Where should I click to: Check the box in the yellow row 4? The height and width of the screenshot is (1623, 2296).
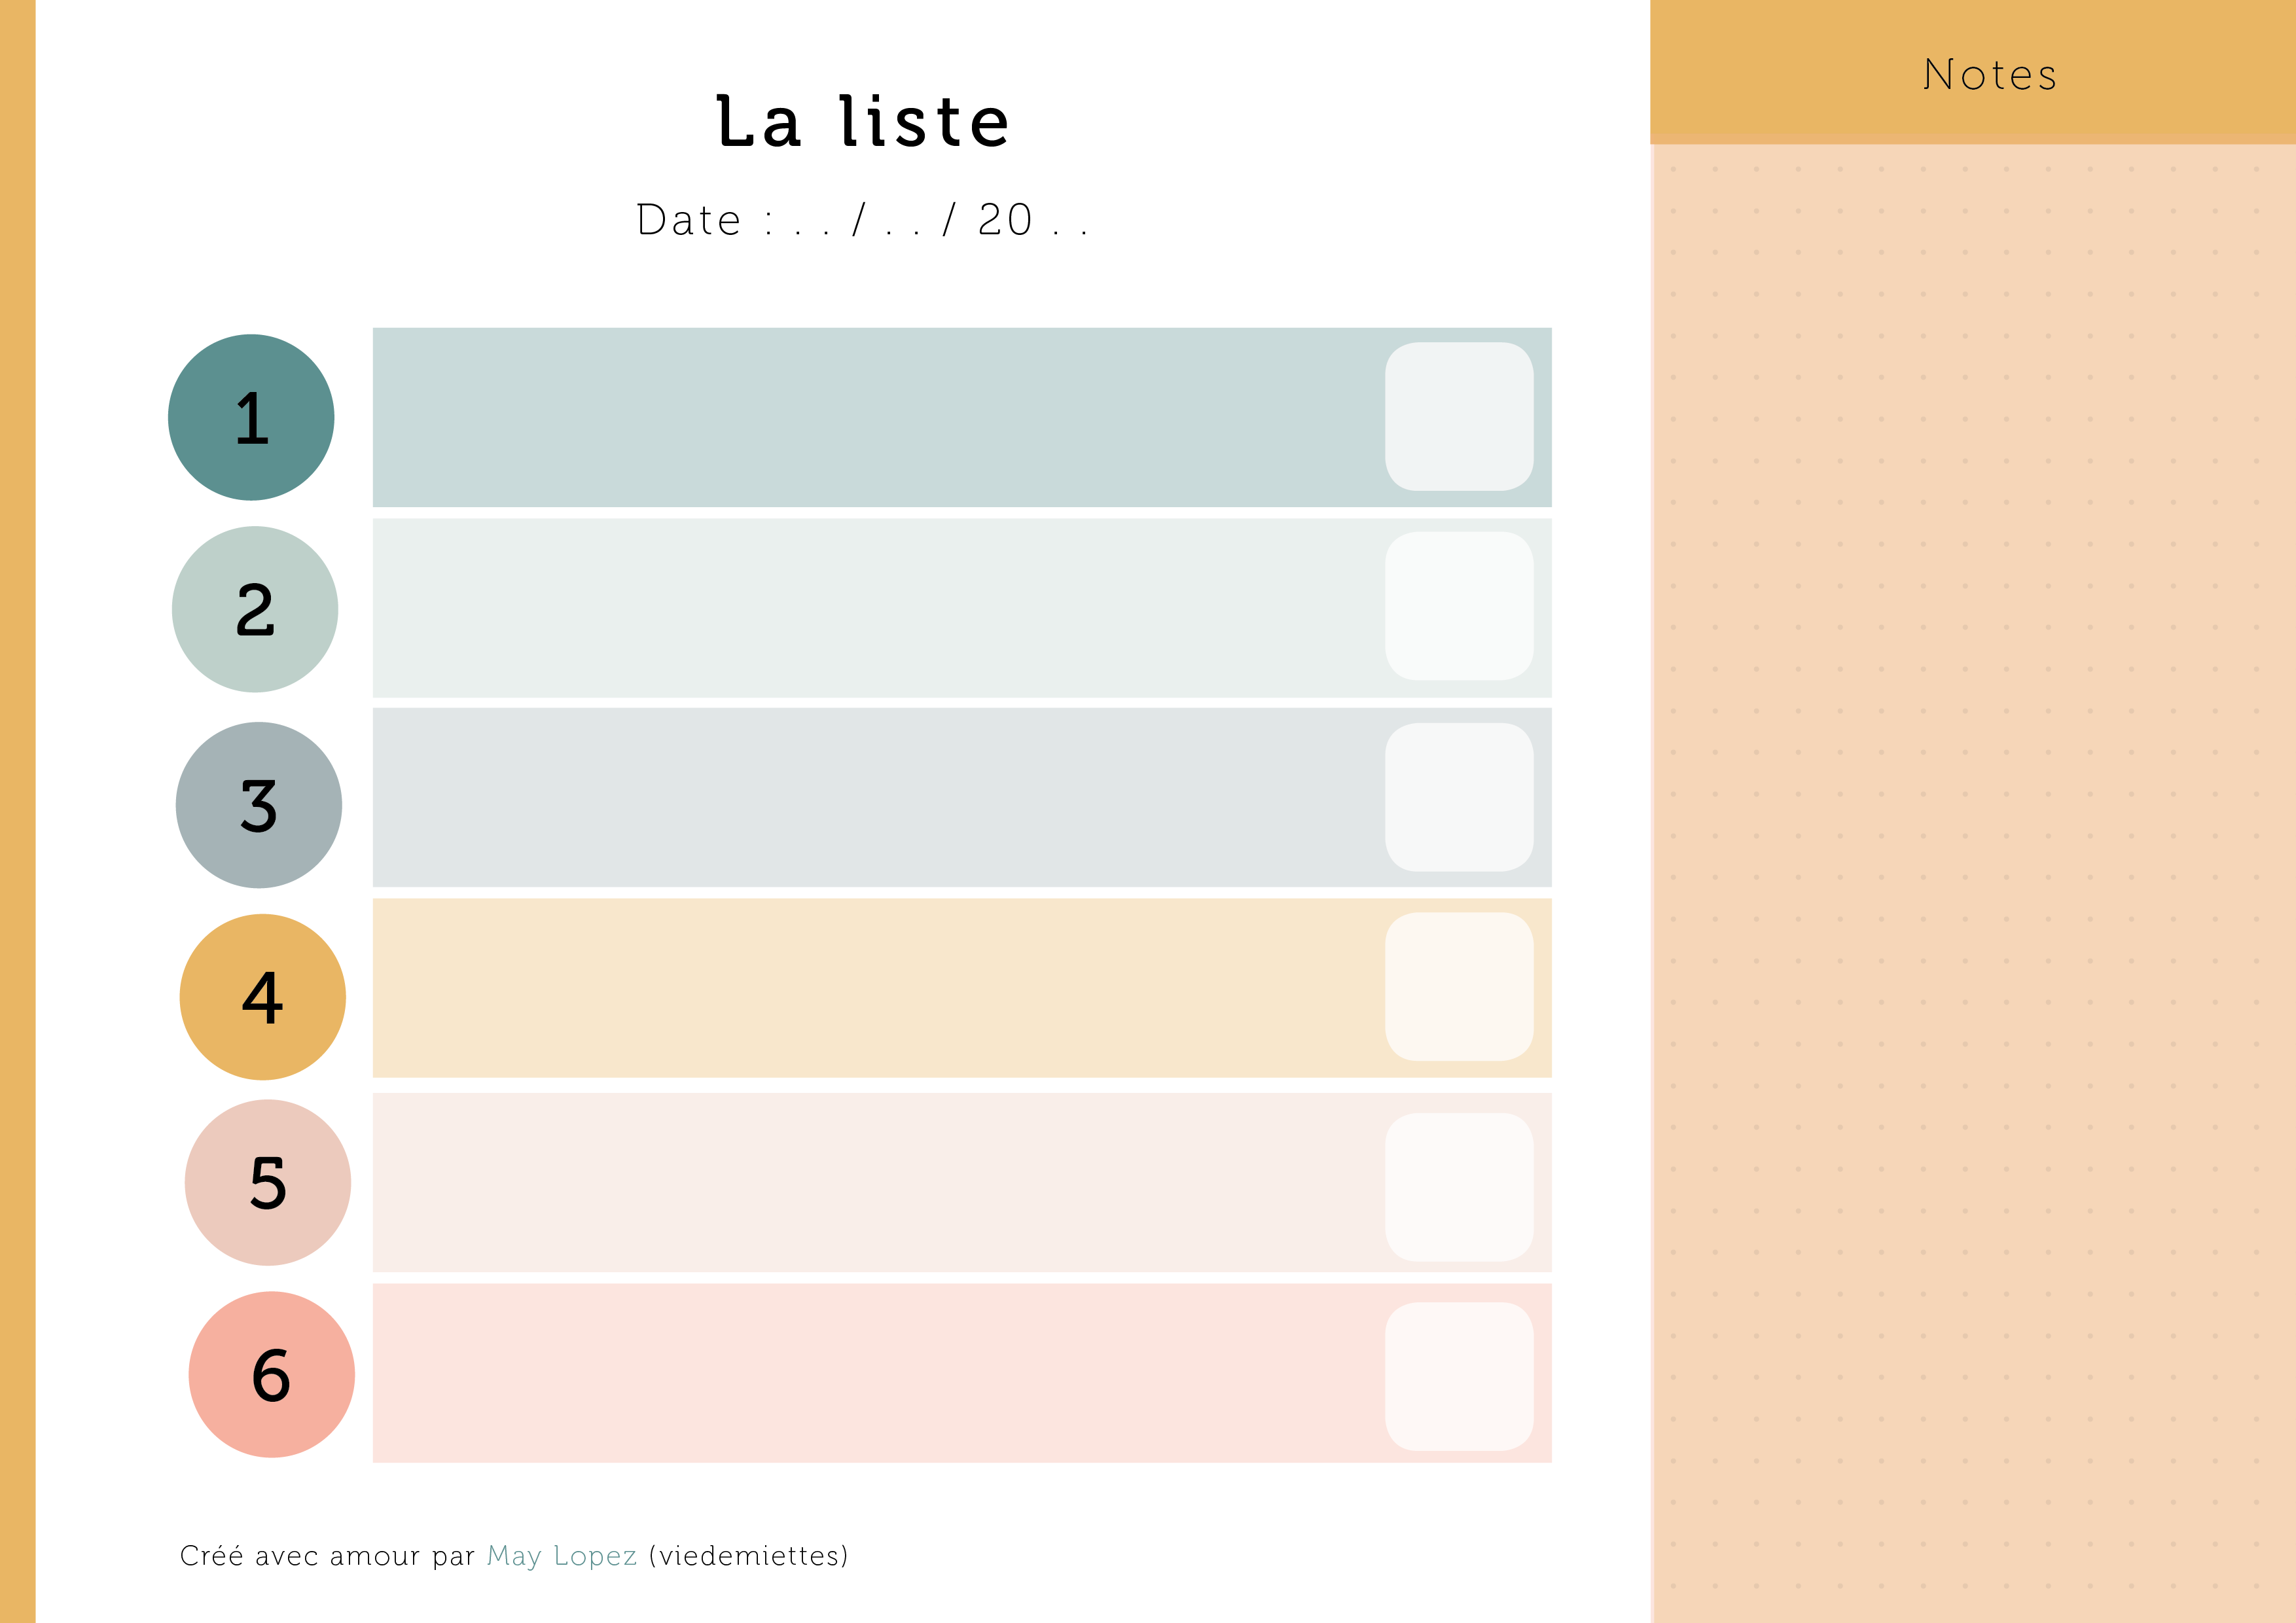(x=1459, y=987)
